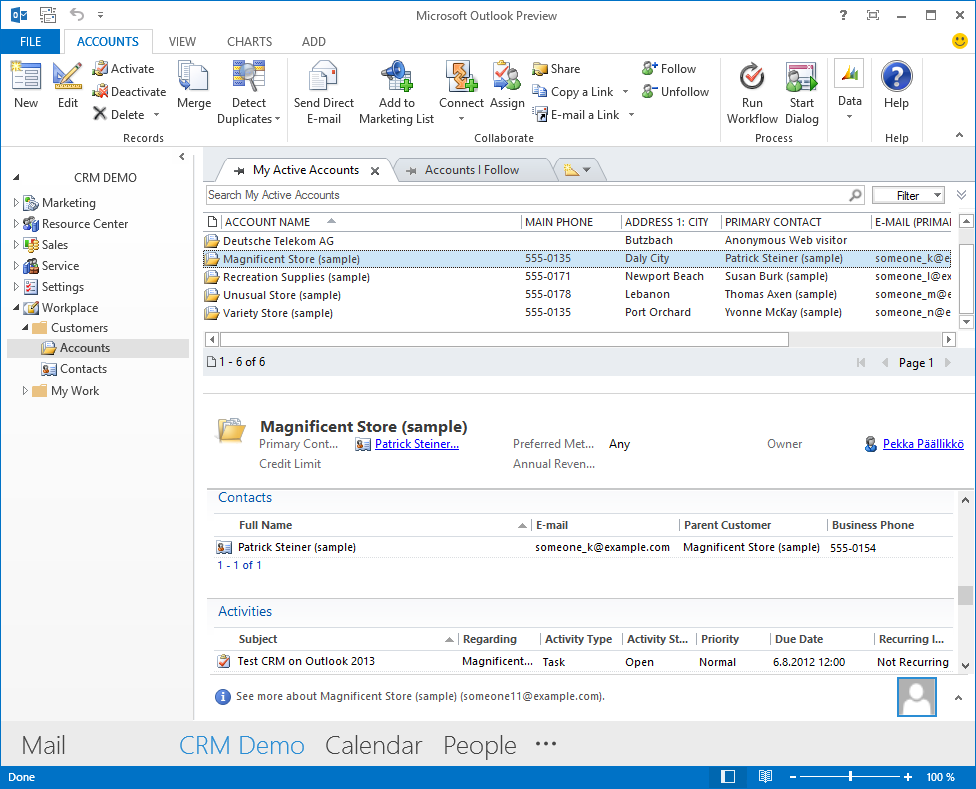976x789 pixels.
Task: Open the Delete dropdown arrow
Action: coord(156,114)
